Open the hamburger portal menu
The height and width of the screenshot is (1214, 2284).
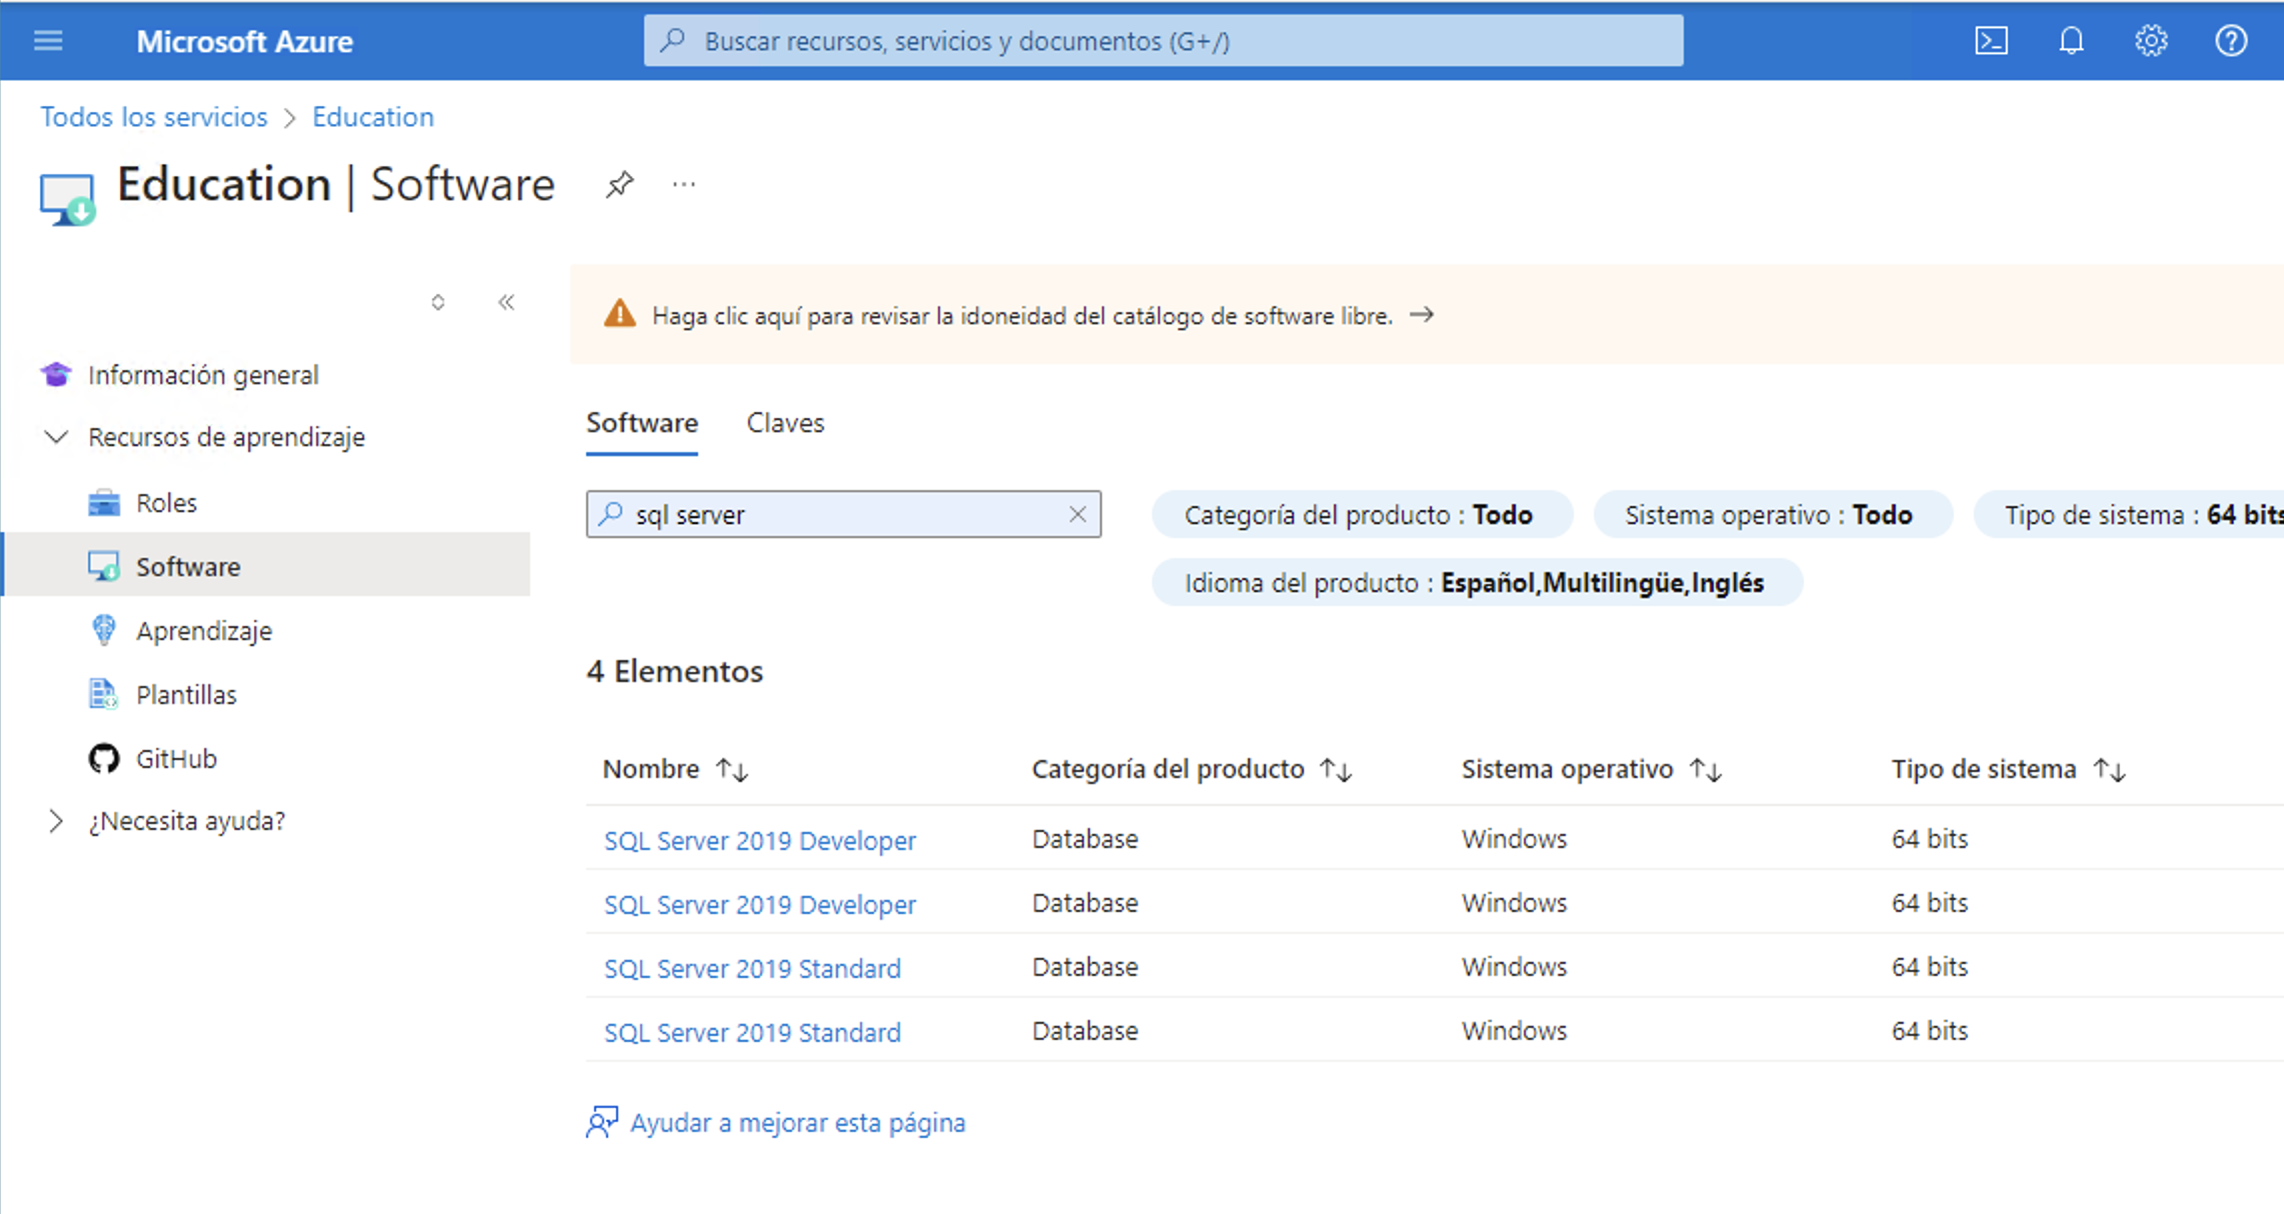tap(48, 41)
